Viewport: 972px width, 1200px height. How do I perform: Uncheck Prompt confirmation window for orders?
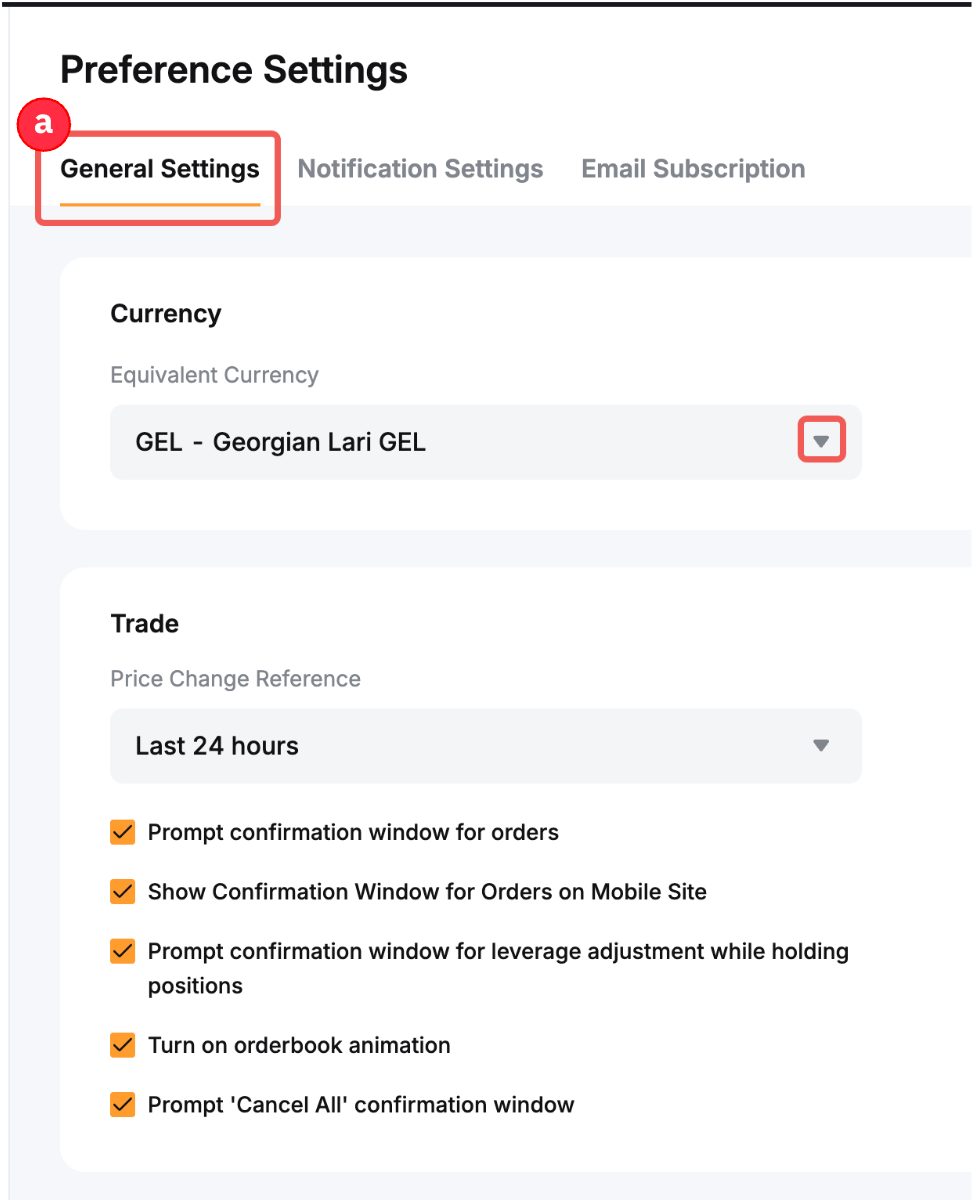click(123, 832)
